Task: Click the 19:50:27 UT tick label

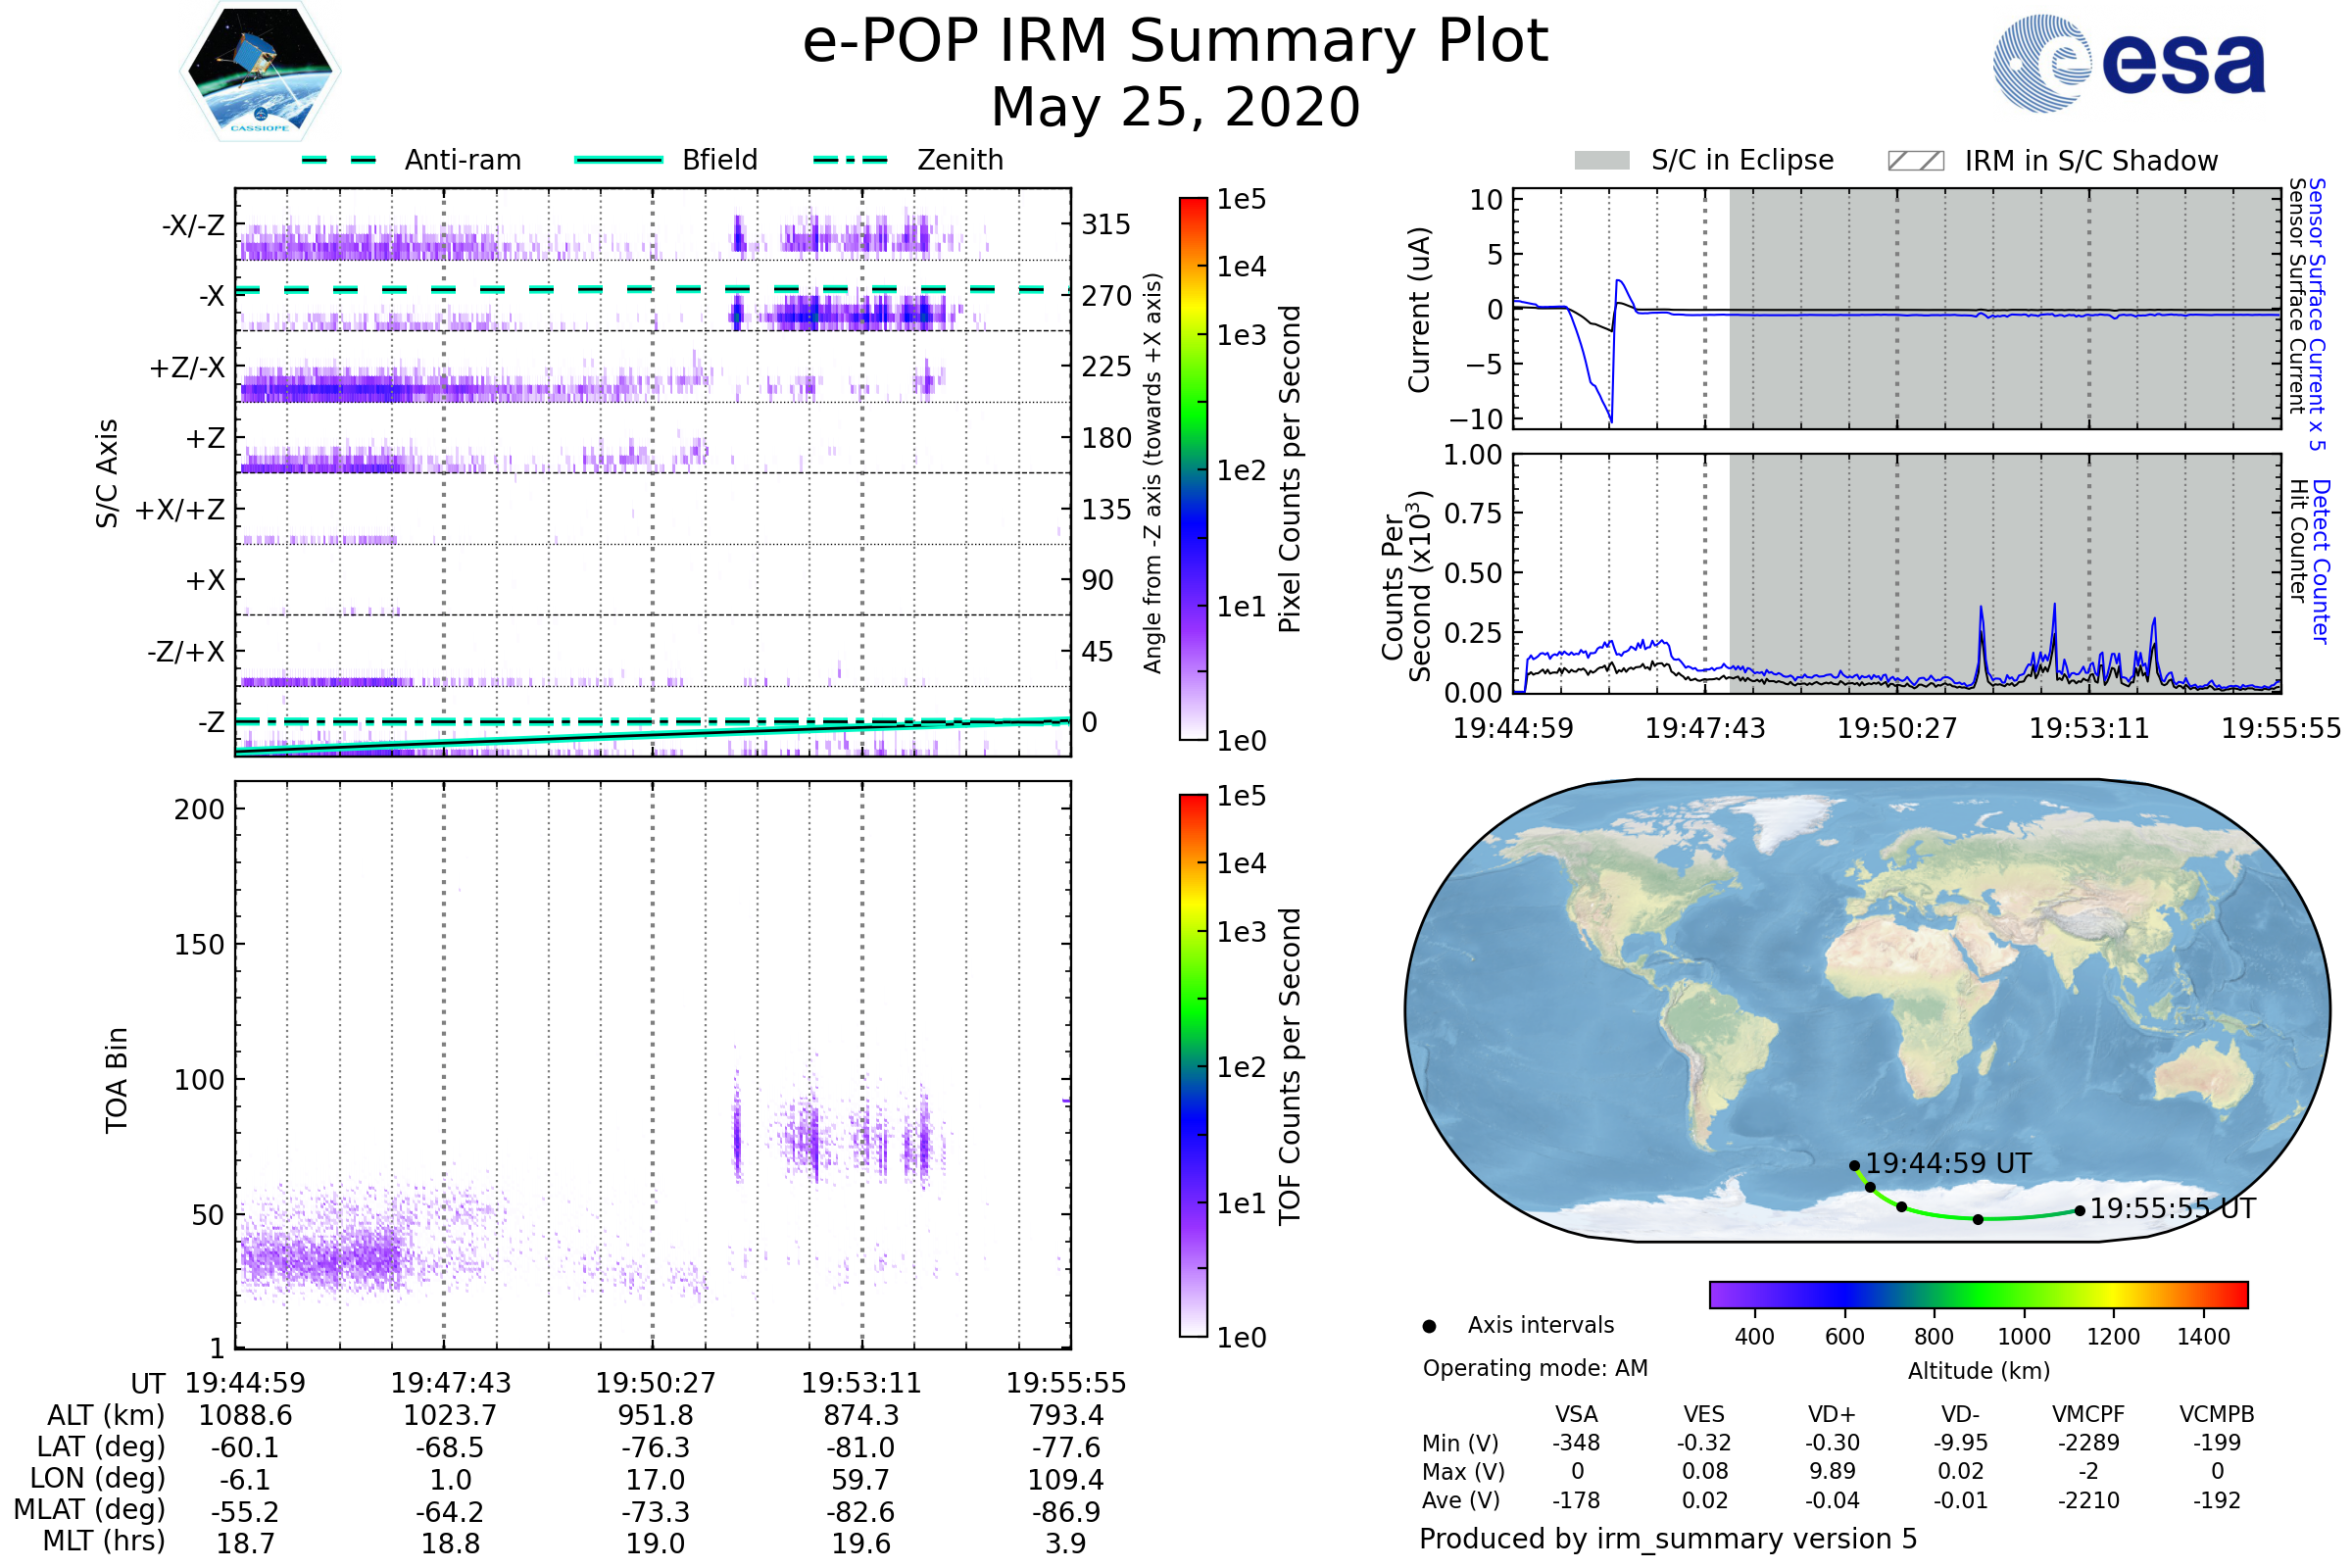Action: (x=655, y=1383)
